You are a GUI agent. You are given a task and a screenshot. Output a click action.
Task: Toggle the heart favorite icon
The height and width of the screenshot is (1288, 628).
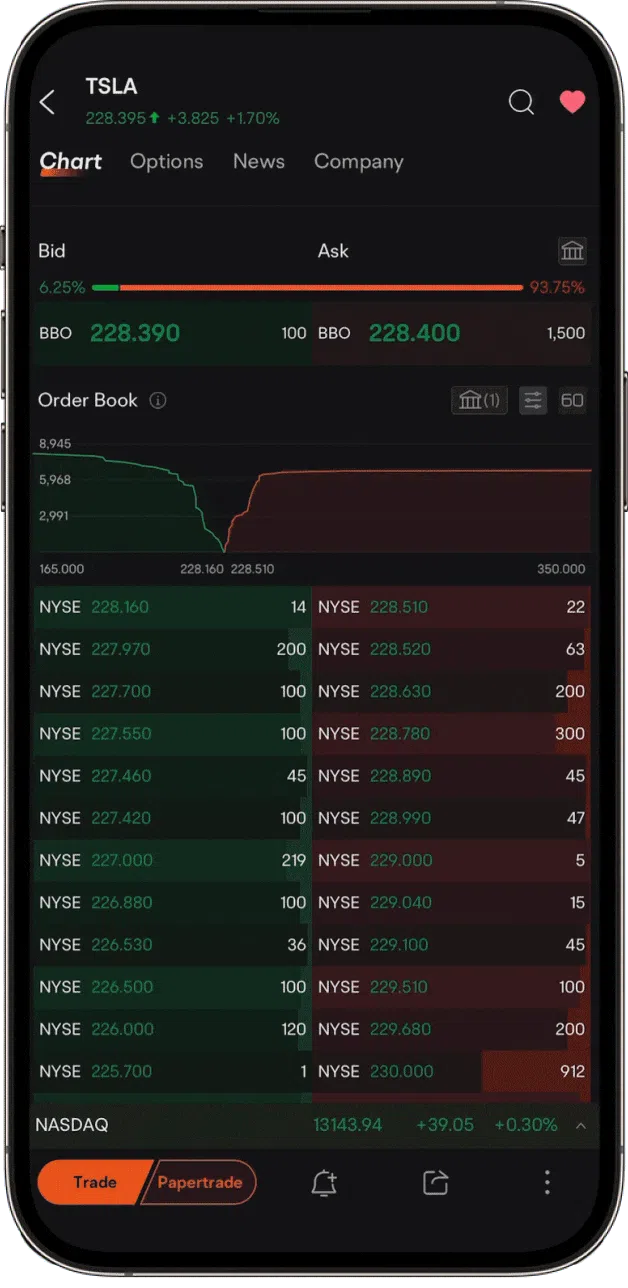click(572, 102)
